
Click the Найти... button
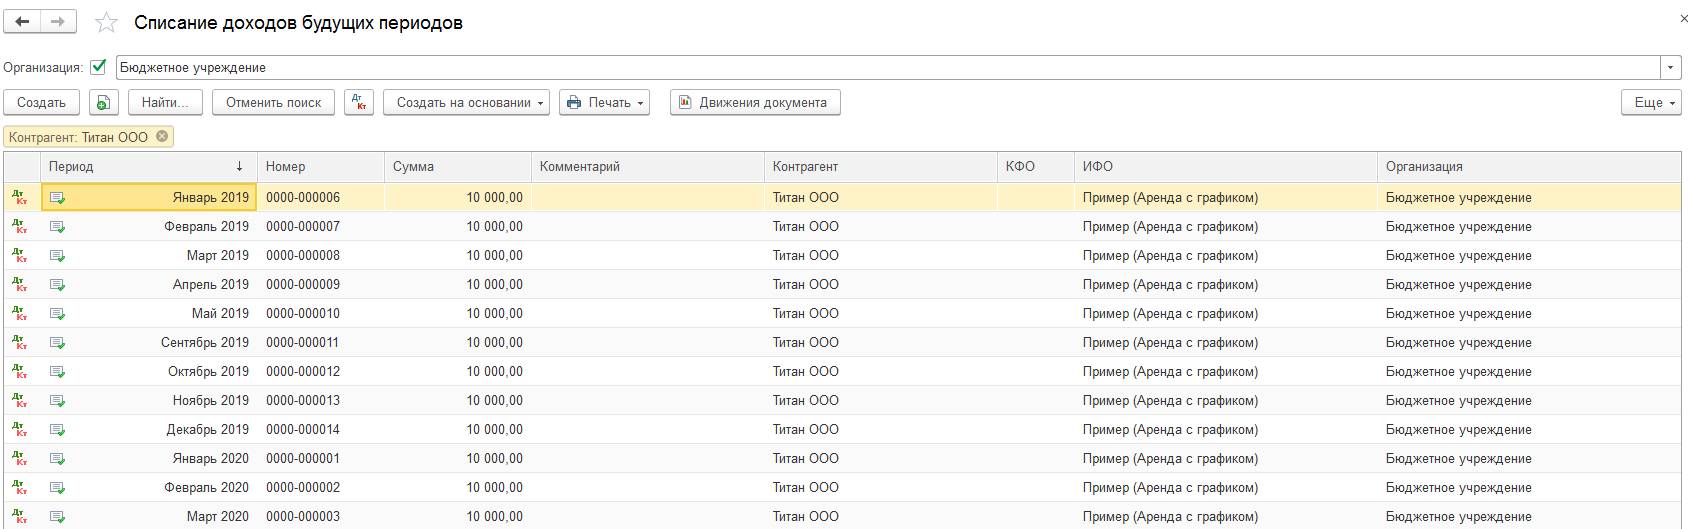pyautogui.click(x=166, y=103)
